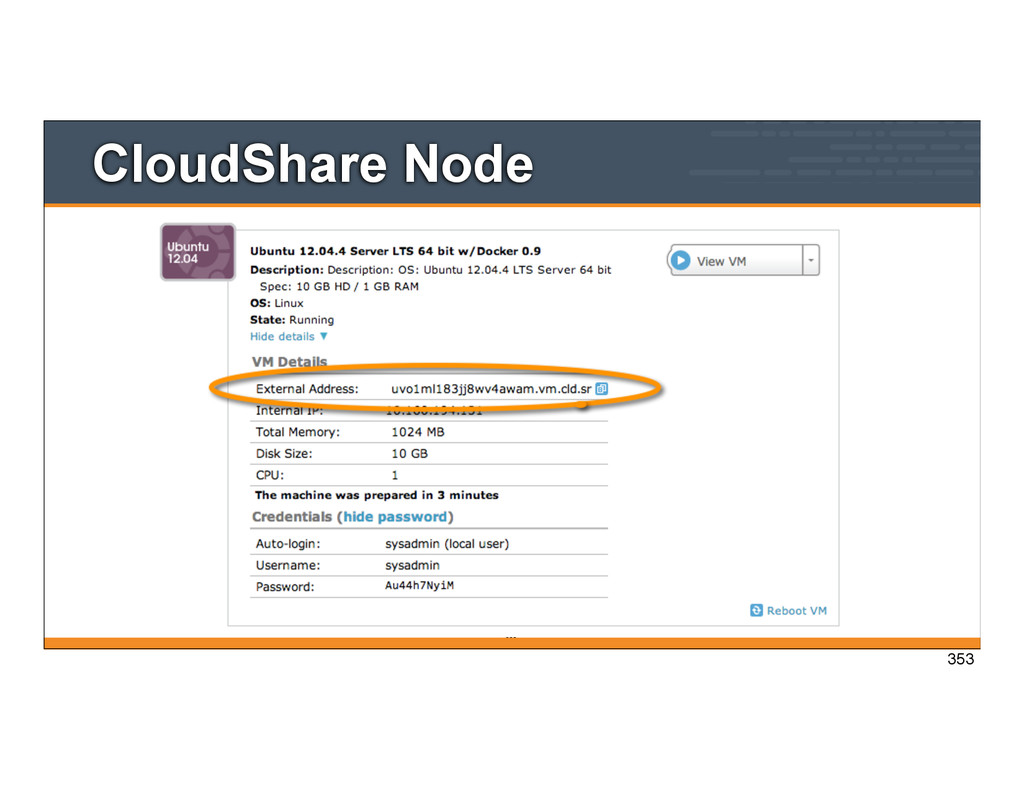Click the Description: OS Ubuntu LTS Server line
Screen dimensions: 1024x791
pyautogui.click(x=430, y=269)
